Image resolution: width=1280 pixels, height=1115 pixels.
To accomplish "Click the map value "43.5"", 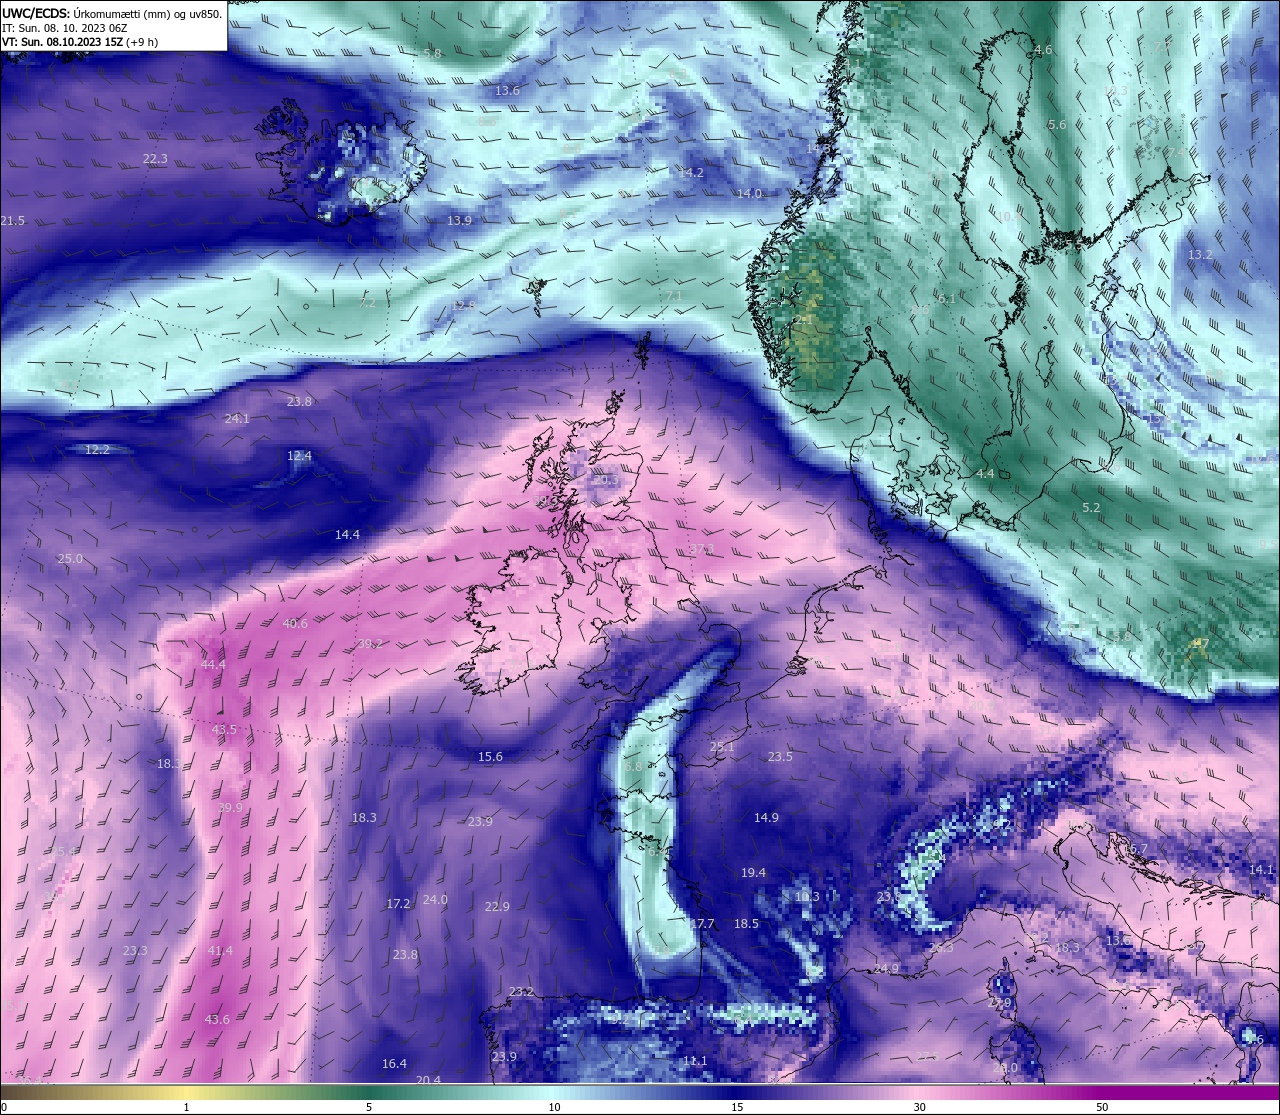I will (224, 730).
